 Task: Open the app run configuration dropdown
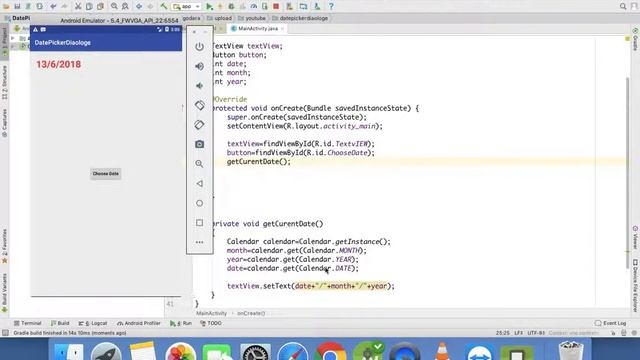(187, 7)
